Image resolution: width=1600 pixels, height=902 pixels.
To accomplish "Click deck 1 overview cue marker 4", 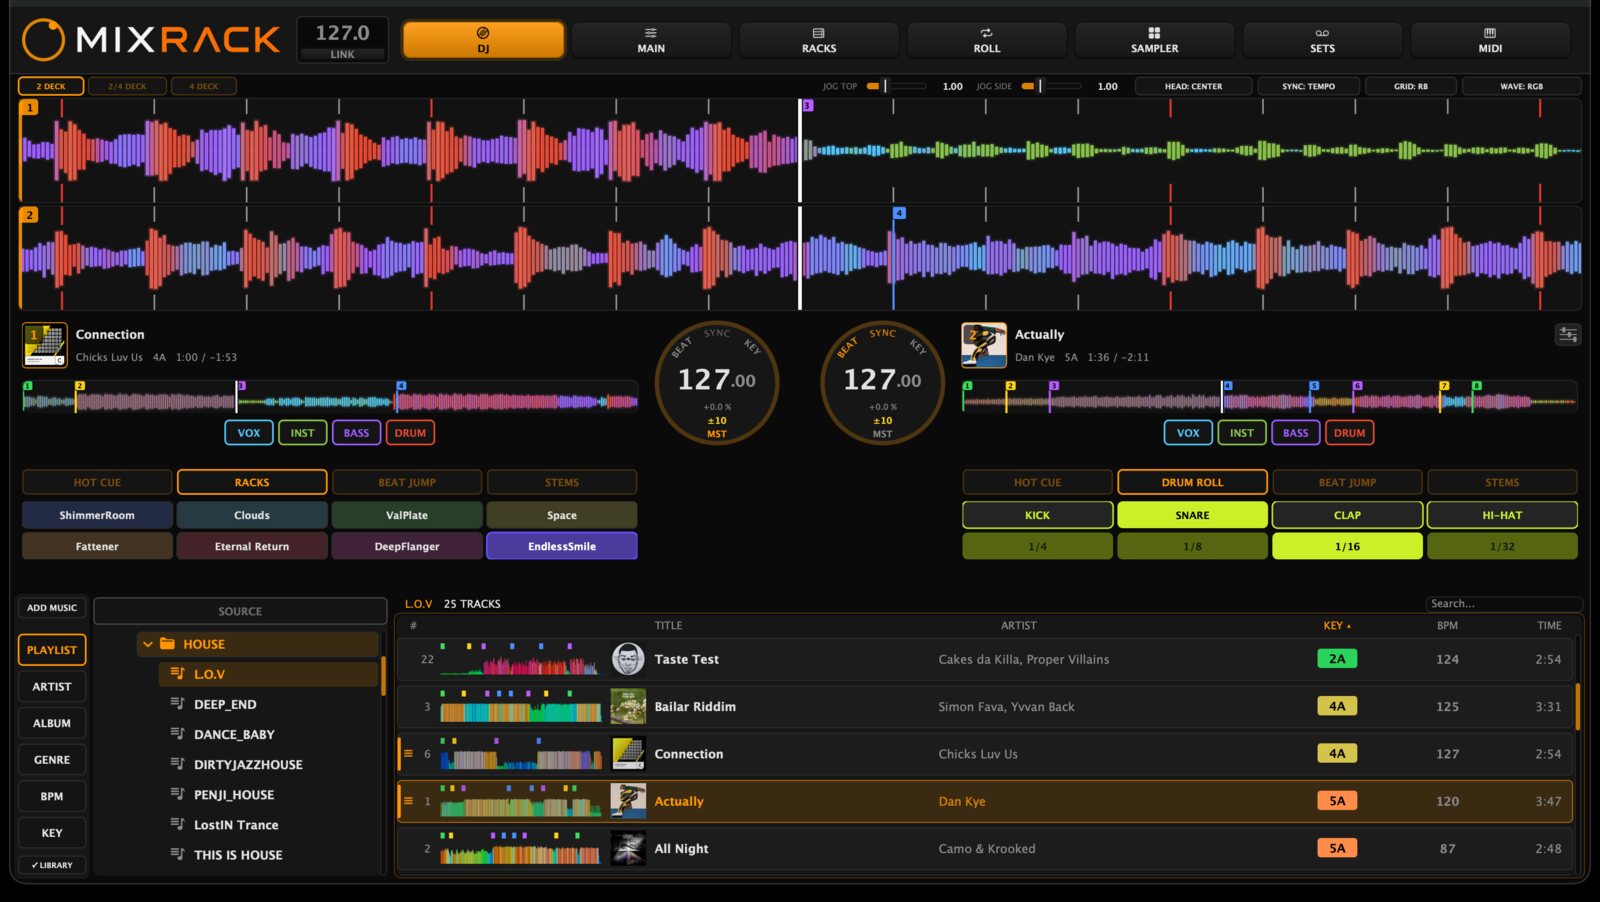I will pyautogui.click(x=401, y=386).
